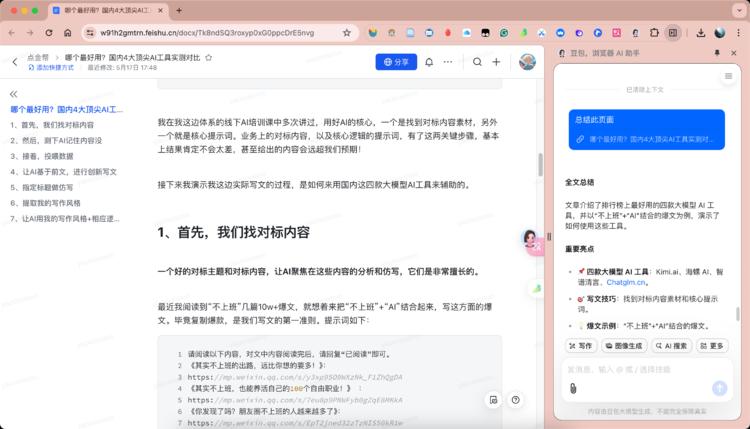Click blue 分享 share button

tap(396, 62)
